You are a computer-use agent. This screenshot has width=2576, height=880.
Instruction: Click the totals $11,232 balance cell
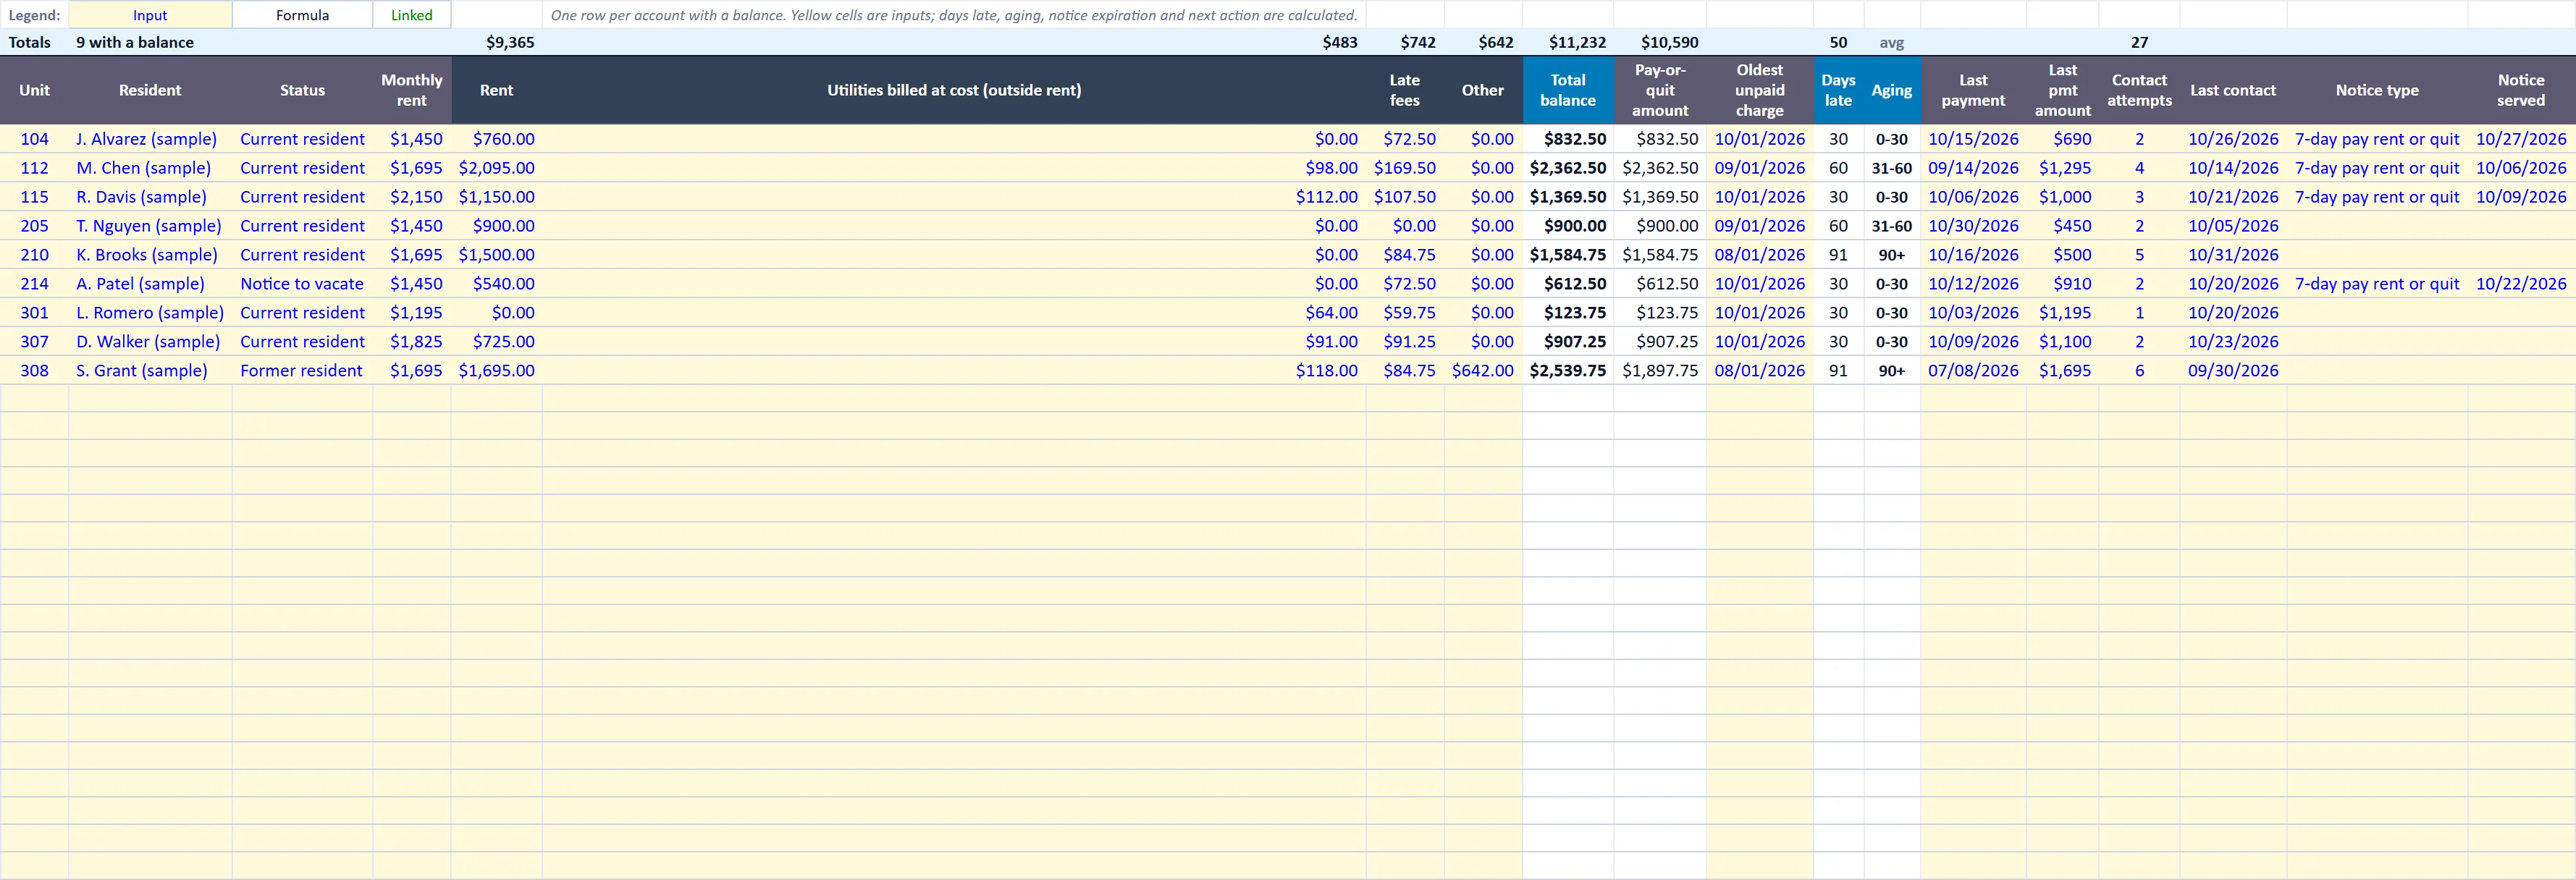coord(1568,42)
